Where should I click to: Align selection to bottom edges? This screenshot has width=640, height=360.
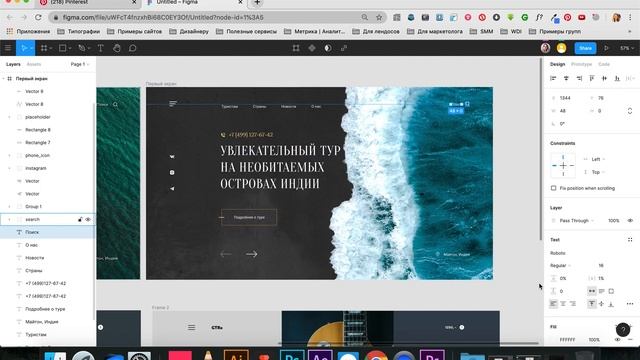(617, 78)
